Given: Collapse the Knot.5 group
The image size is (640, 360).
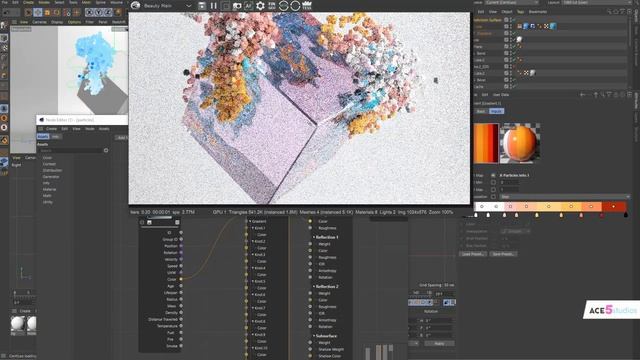Looking at the screenshot, I should pyautogui.click(x=253, y=281).
